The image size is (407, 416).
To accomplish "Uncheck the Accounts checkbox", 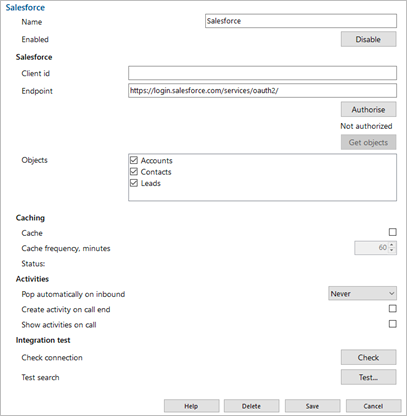I will pyautogui.click(x=134, y=160).
